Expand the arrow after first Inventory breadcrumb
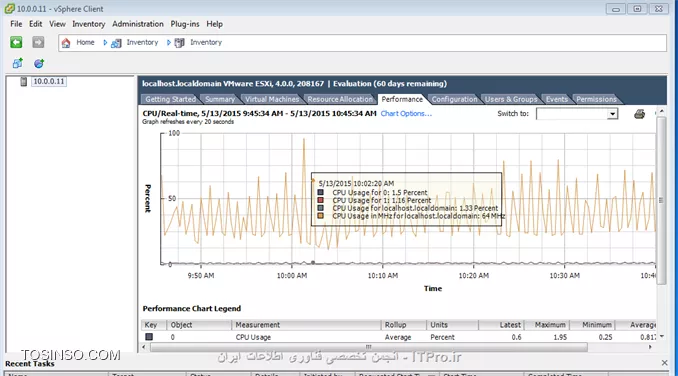Screen dimensions: 678x376 tap(169, 43)
